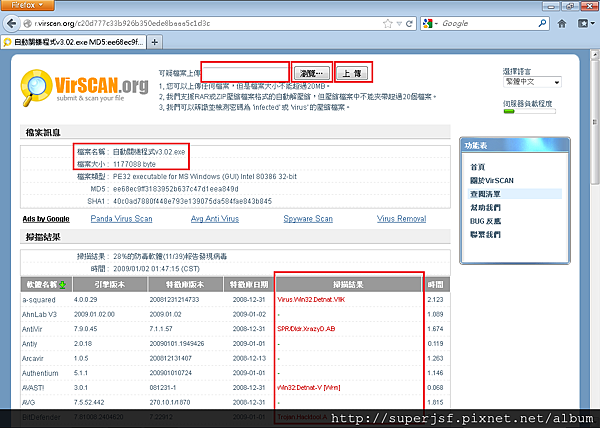Click the 特徵庫版本 column header

[x=185, y=285]
